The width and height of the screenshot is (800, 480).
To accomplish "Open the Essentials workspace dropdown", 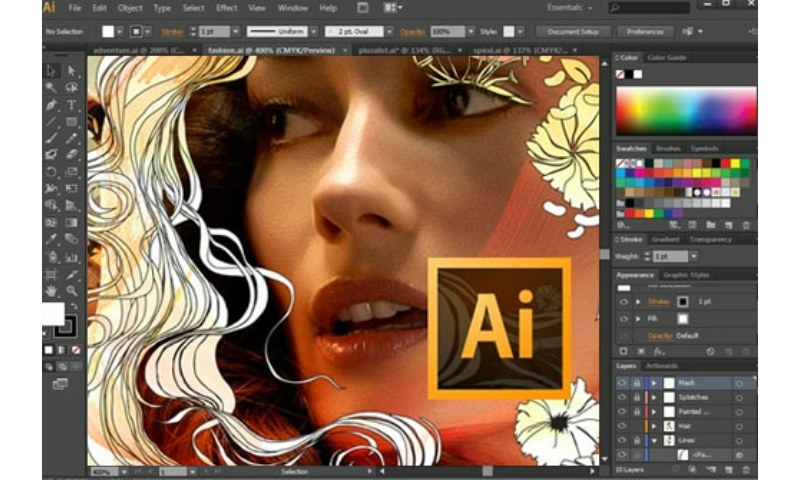I will point(569,8).
